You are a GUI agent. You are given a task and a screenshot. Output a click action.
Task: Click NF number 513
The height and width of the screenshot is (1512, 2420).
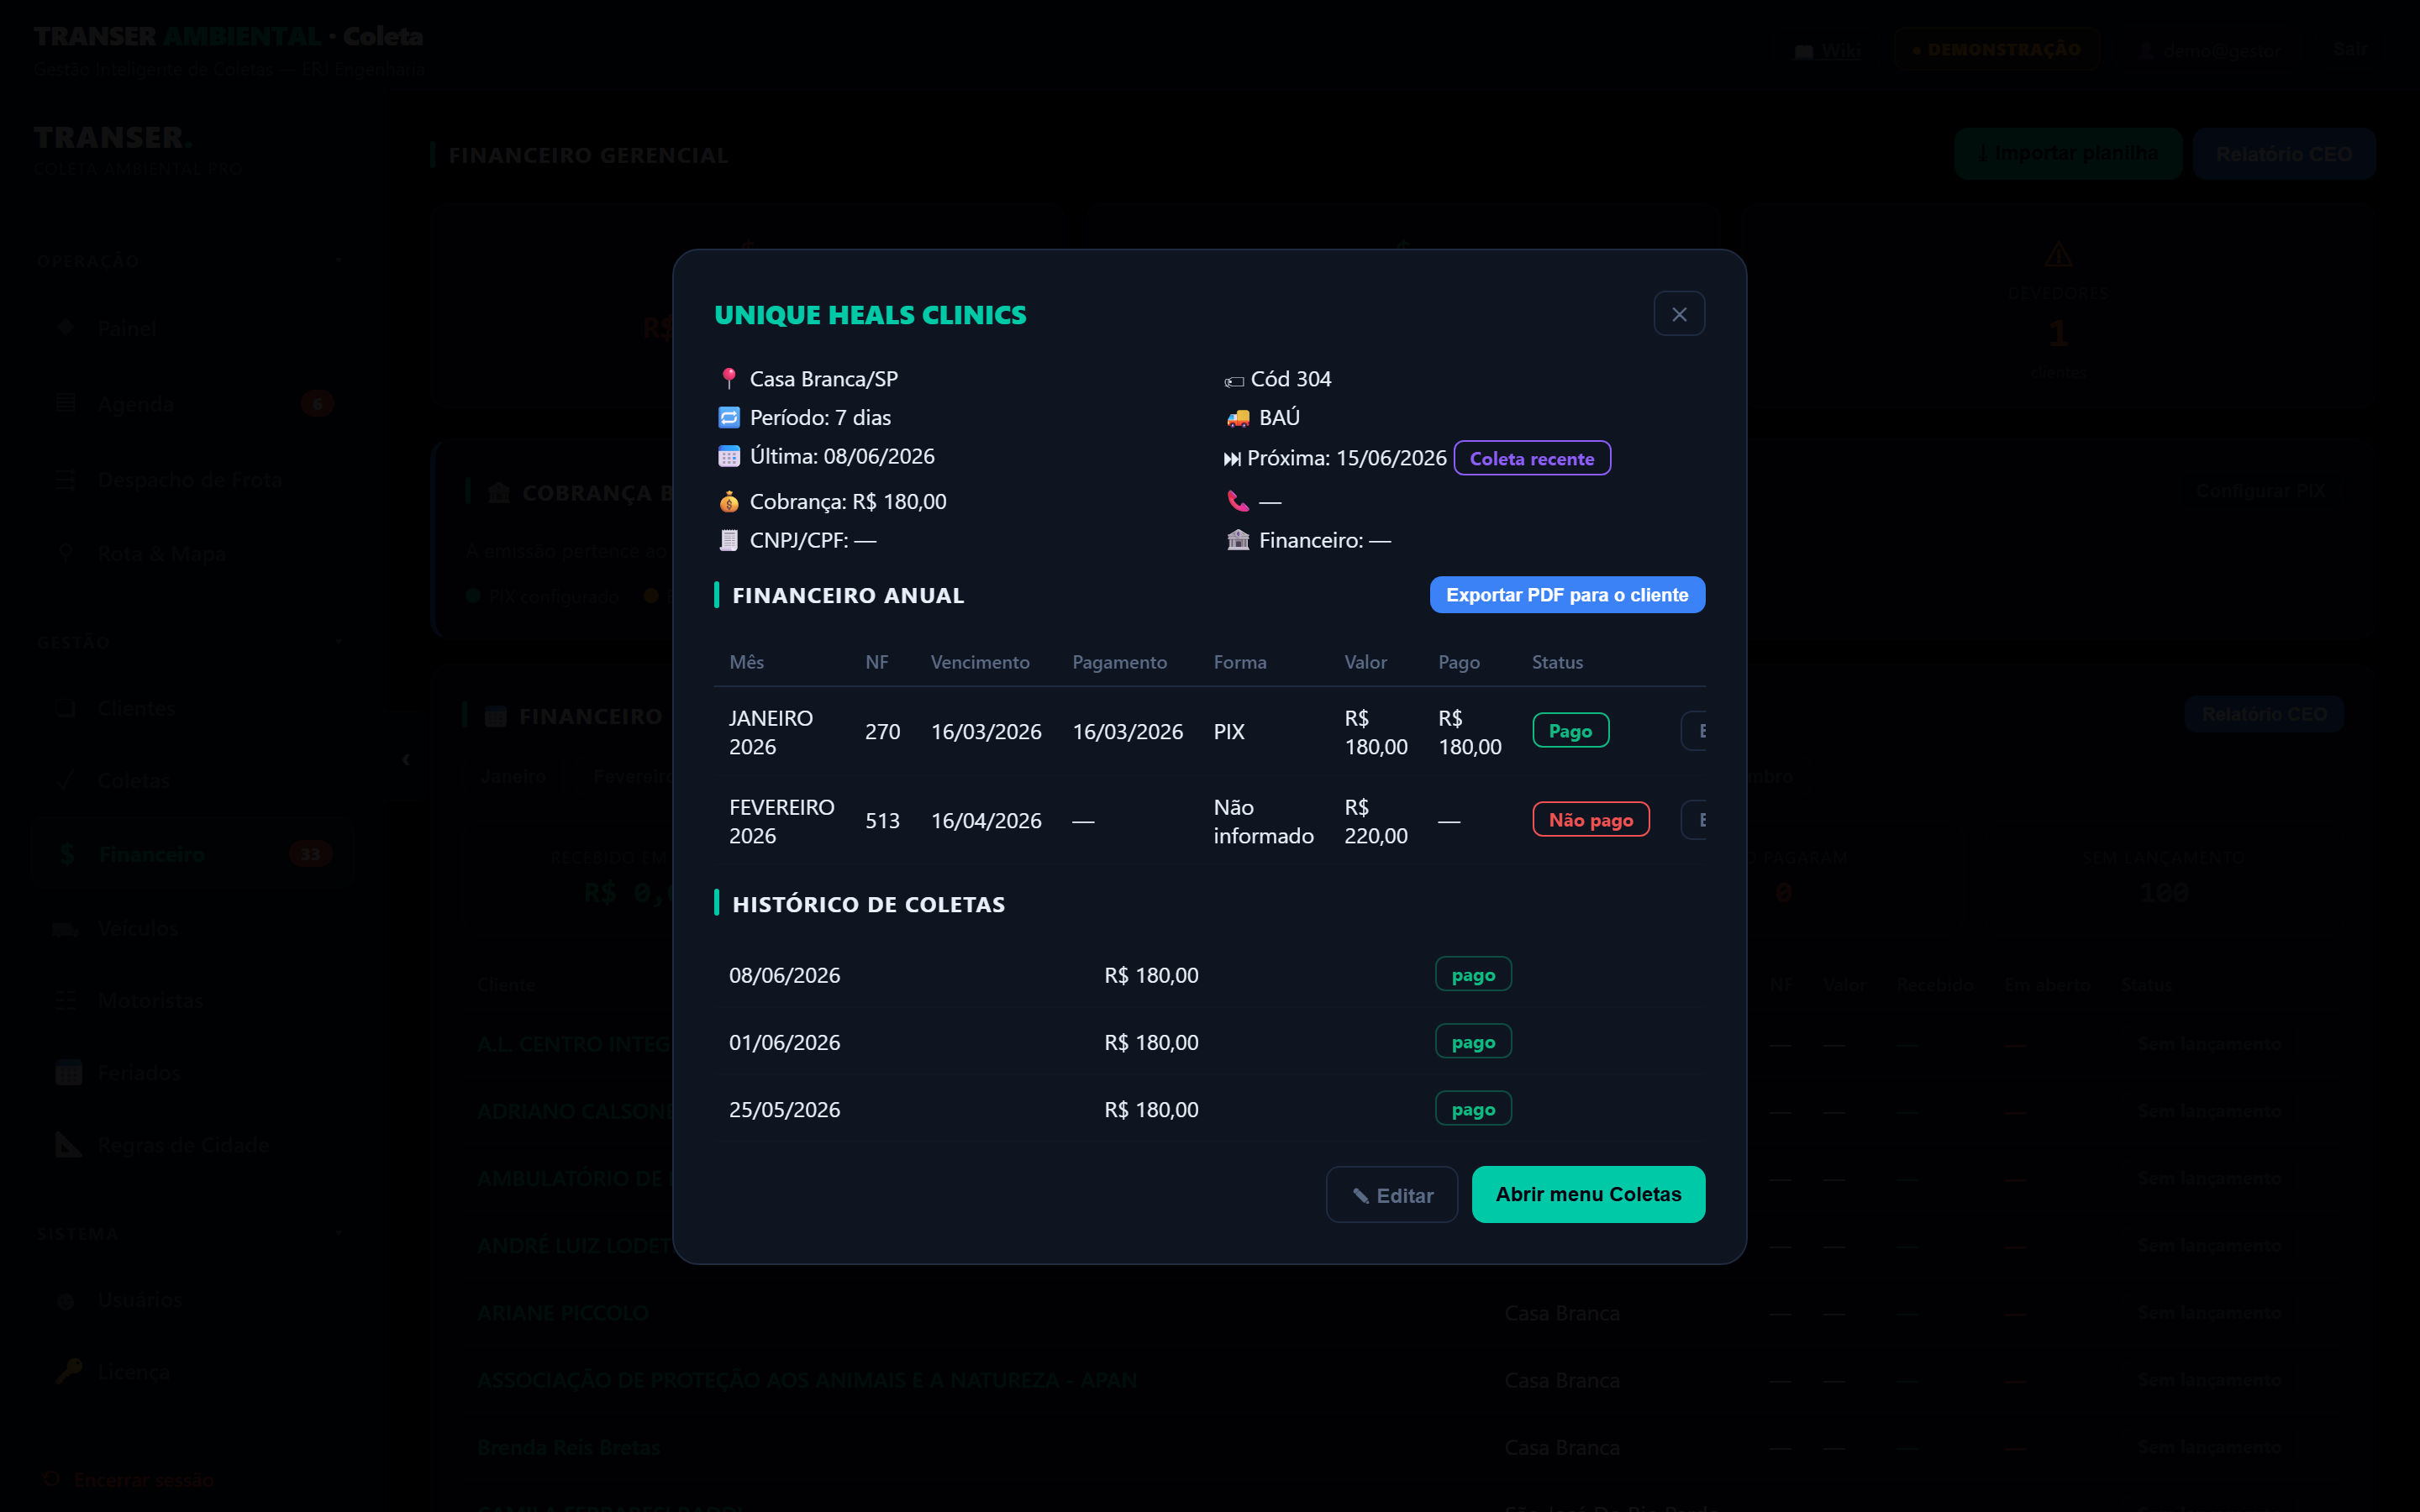882,821
